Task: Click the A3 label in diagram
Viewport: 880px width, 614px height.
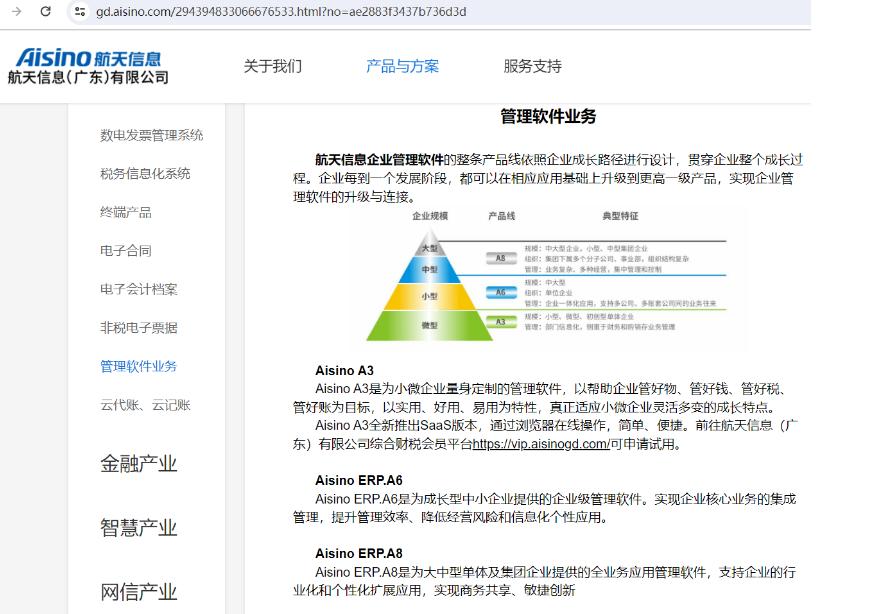Action: [x=501, y=322]
